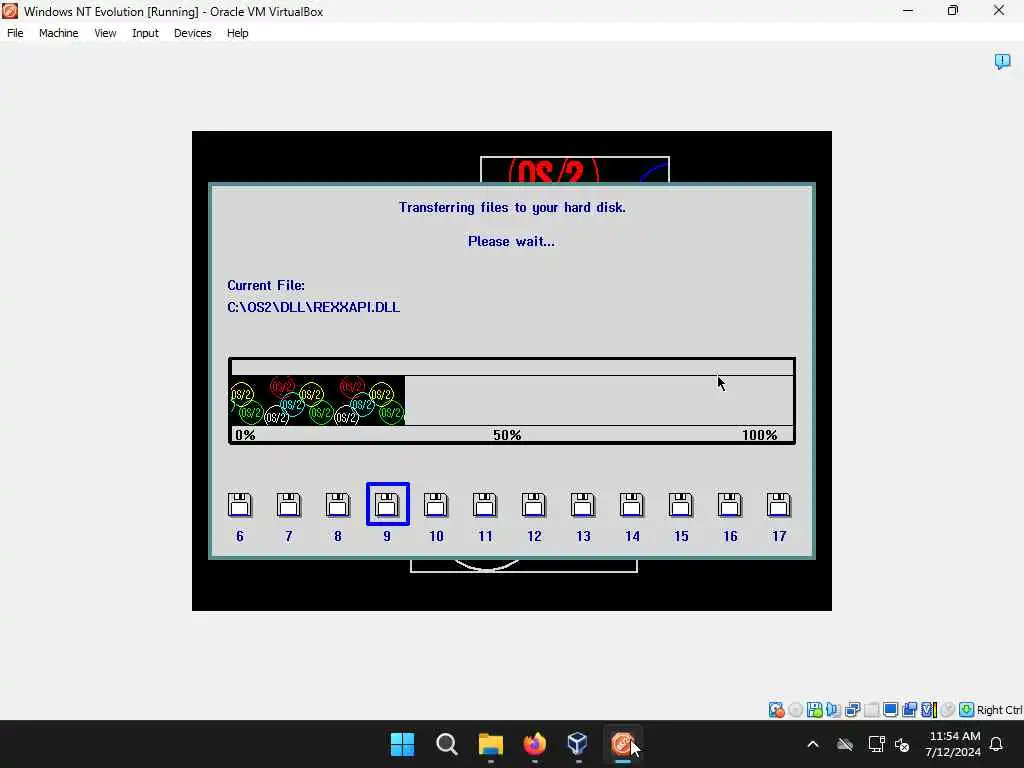This screenshot has height=768, width=1024.
Task: Click the number 9 diskette label
Action: click(x=387, y=536)
